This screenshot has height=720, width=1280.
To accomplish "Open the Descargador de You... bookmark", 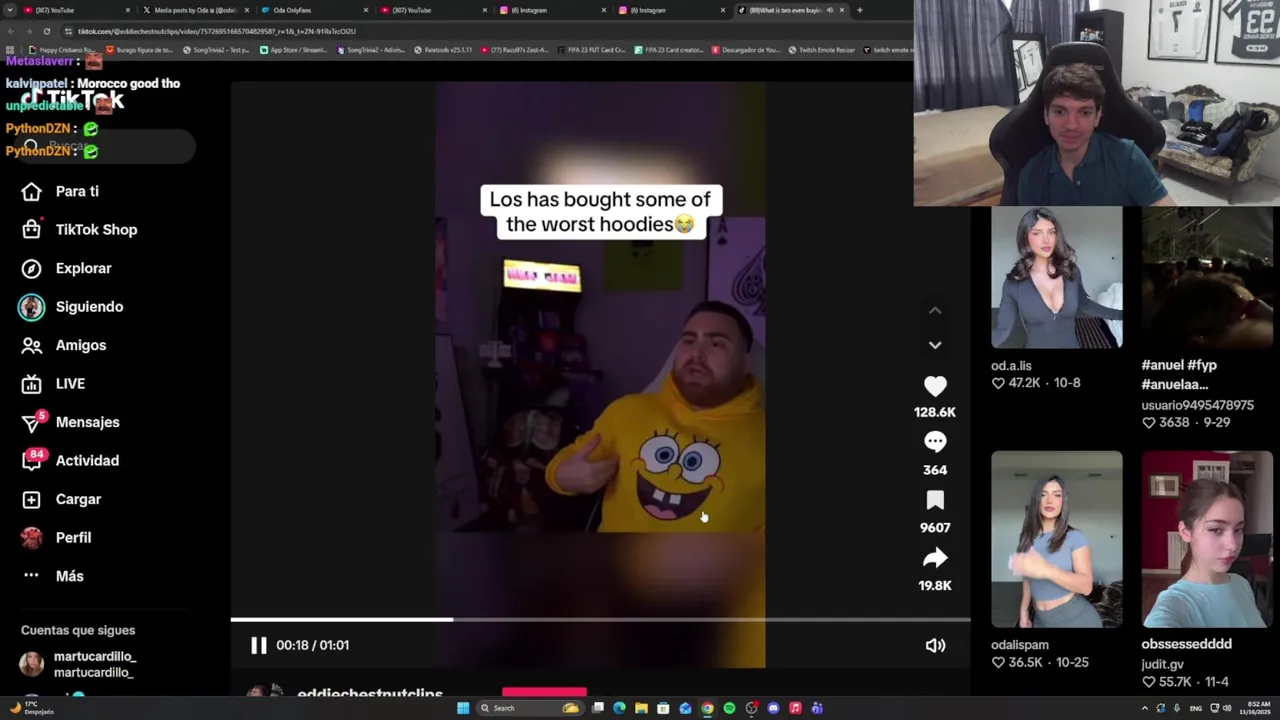I will pos(745,50).
